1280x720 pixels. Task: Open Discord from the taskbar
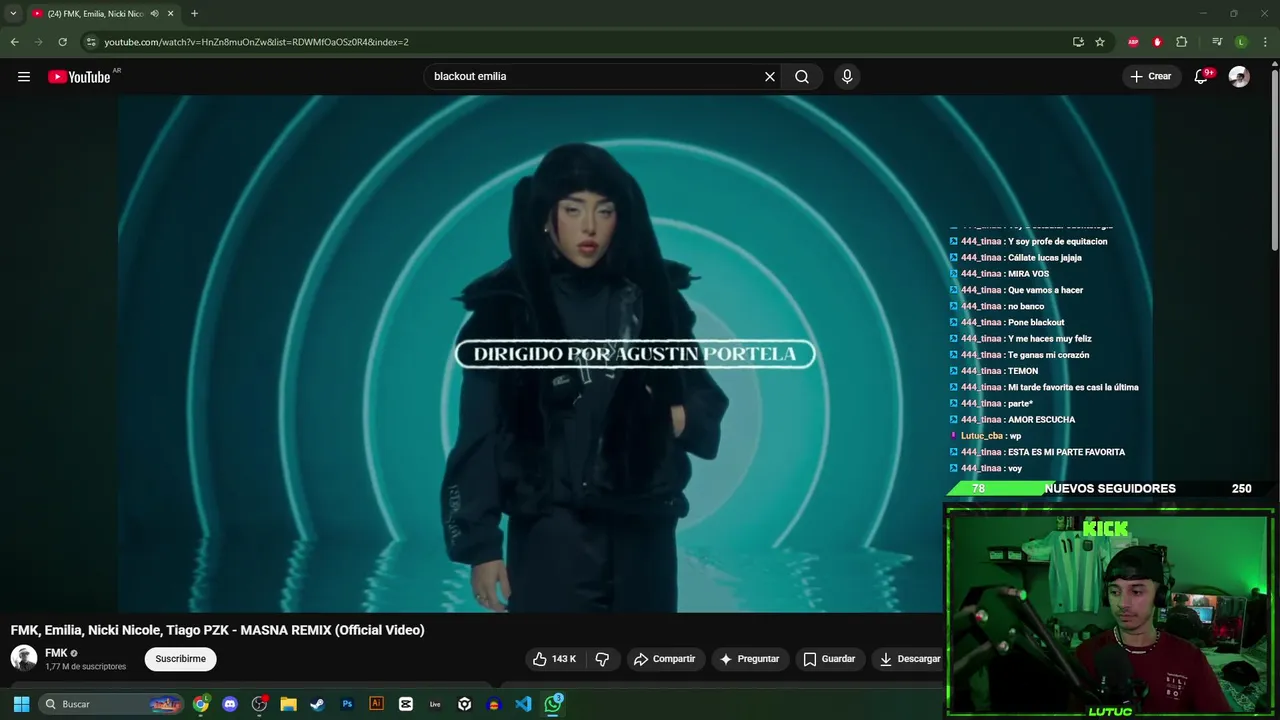pos(230,704)
